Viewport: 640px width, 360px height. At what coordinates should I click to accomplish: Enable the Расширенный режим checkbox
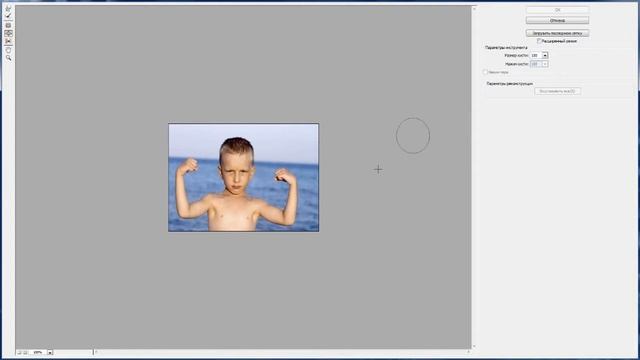coord(539,41)
